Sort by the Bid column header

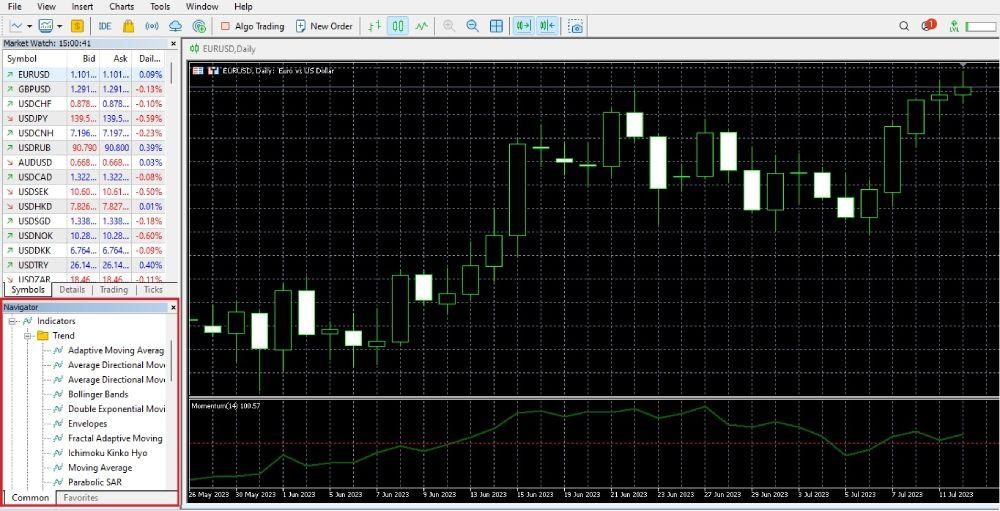click(x=84, y=59)
